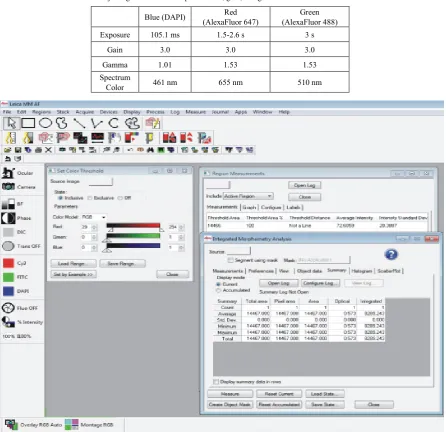The width and height of the screenshot is (446, 432).
Task: Activate the green FITC channel
Action: 8,277
